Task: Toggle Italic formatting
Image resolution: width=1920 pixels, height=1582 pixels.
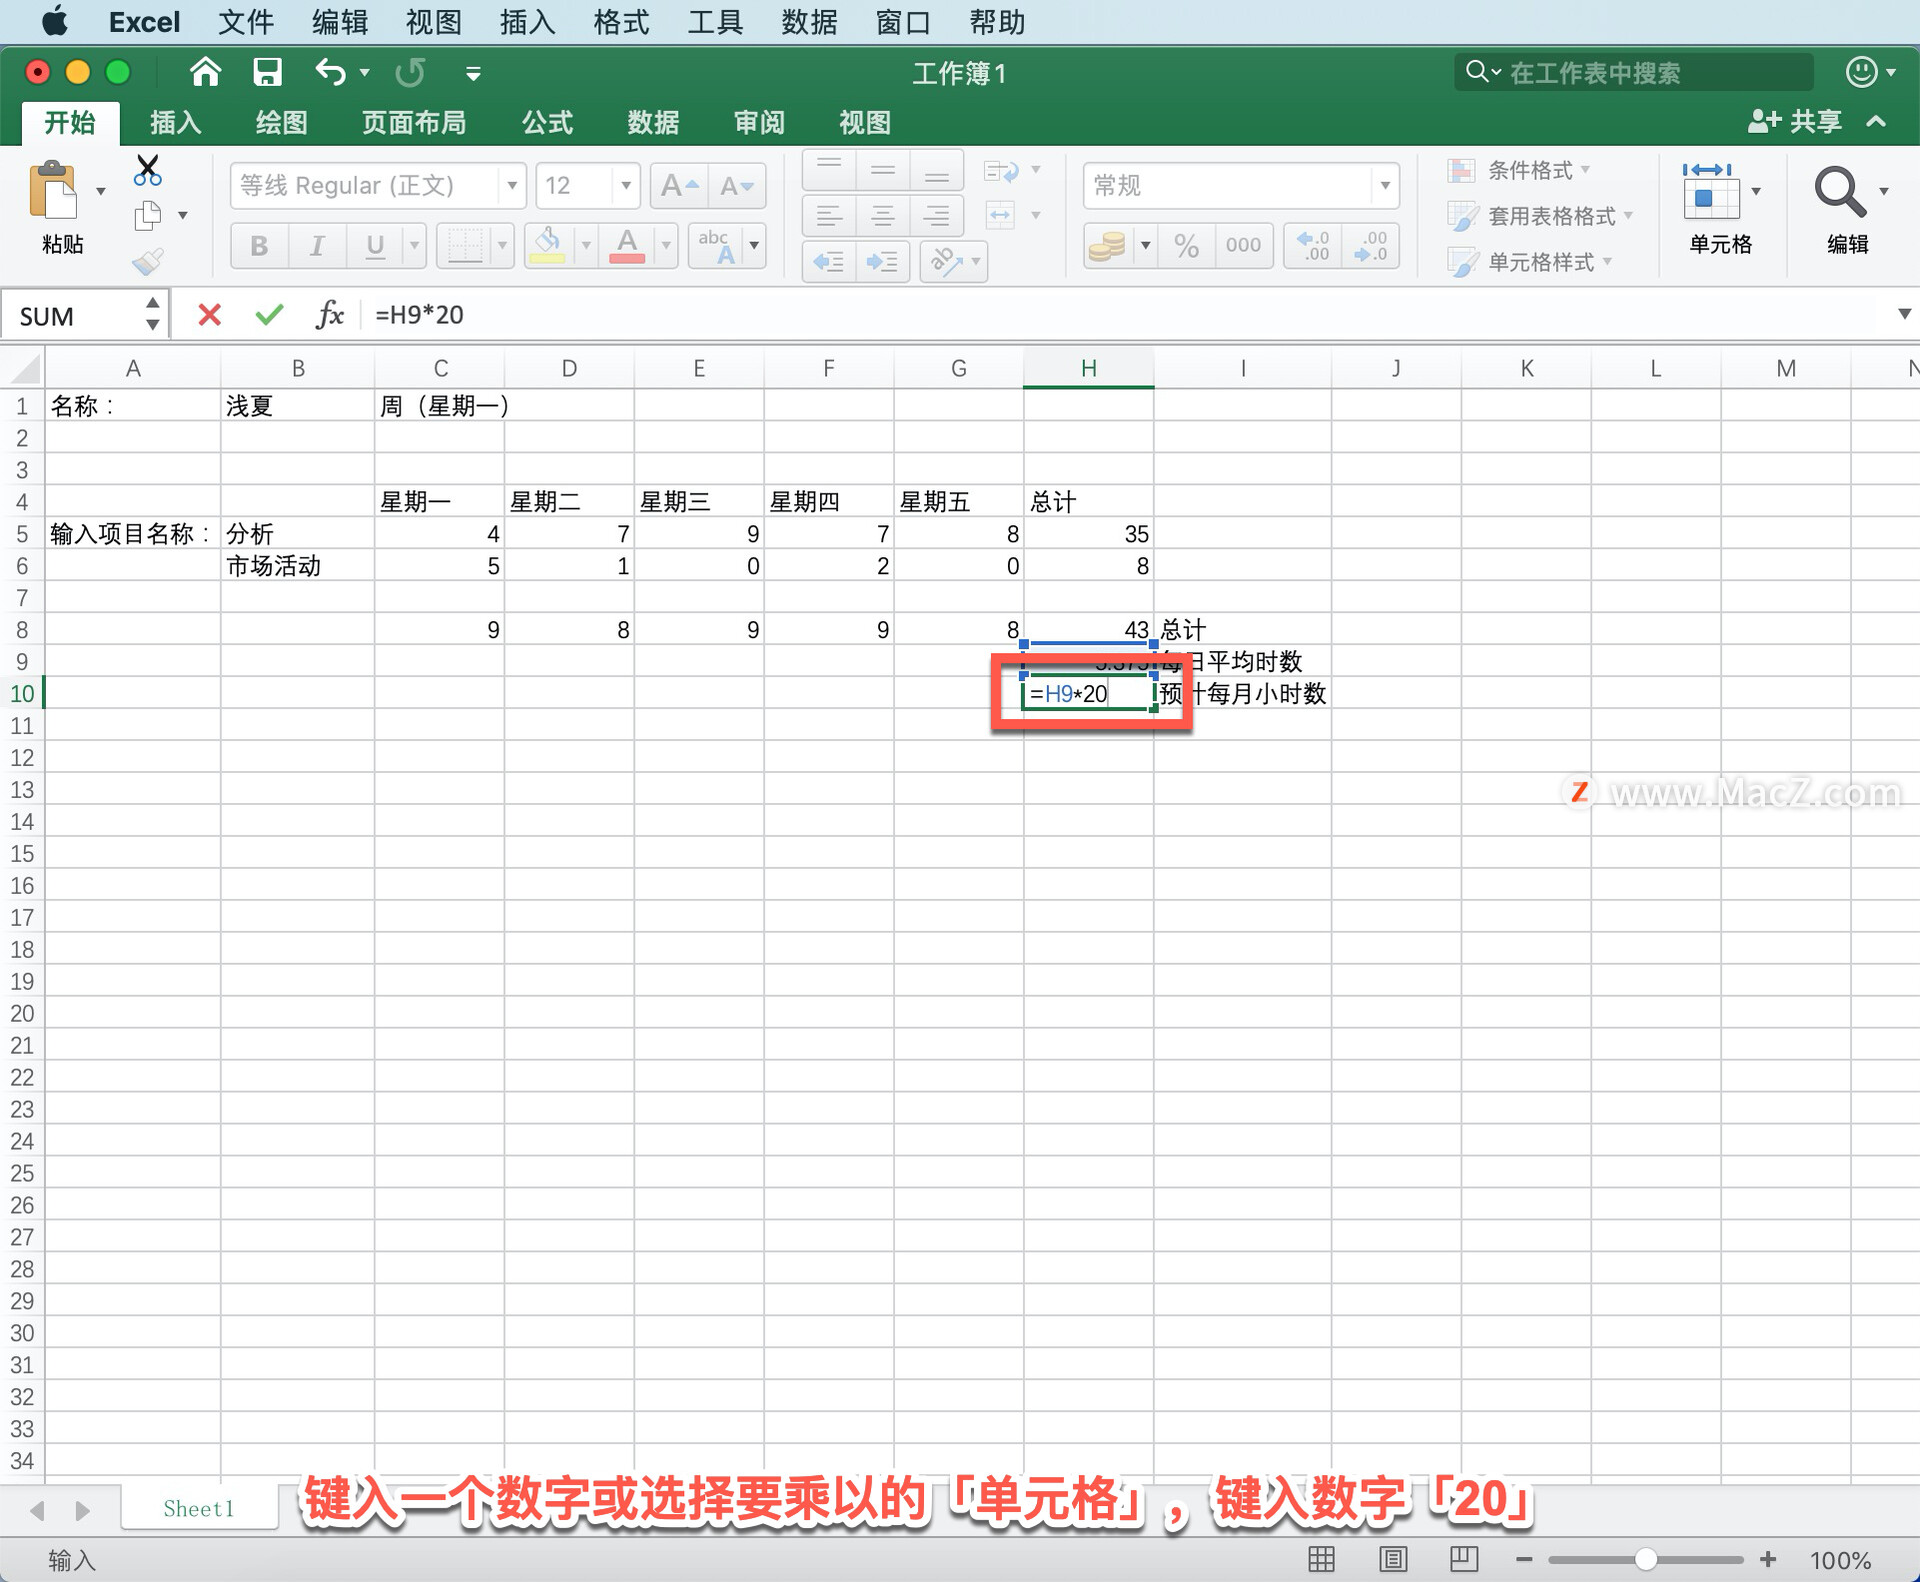Action: [317, 245]
